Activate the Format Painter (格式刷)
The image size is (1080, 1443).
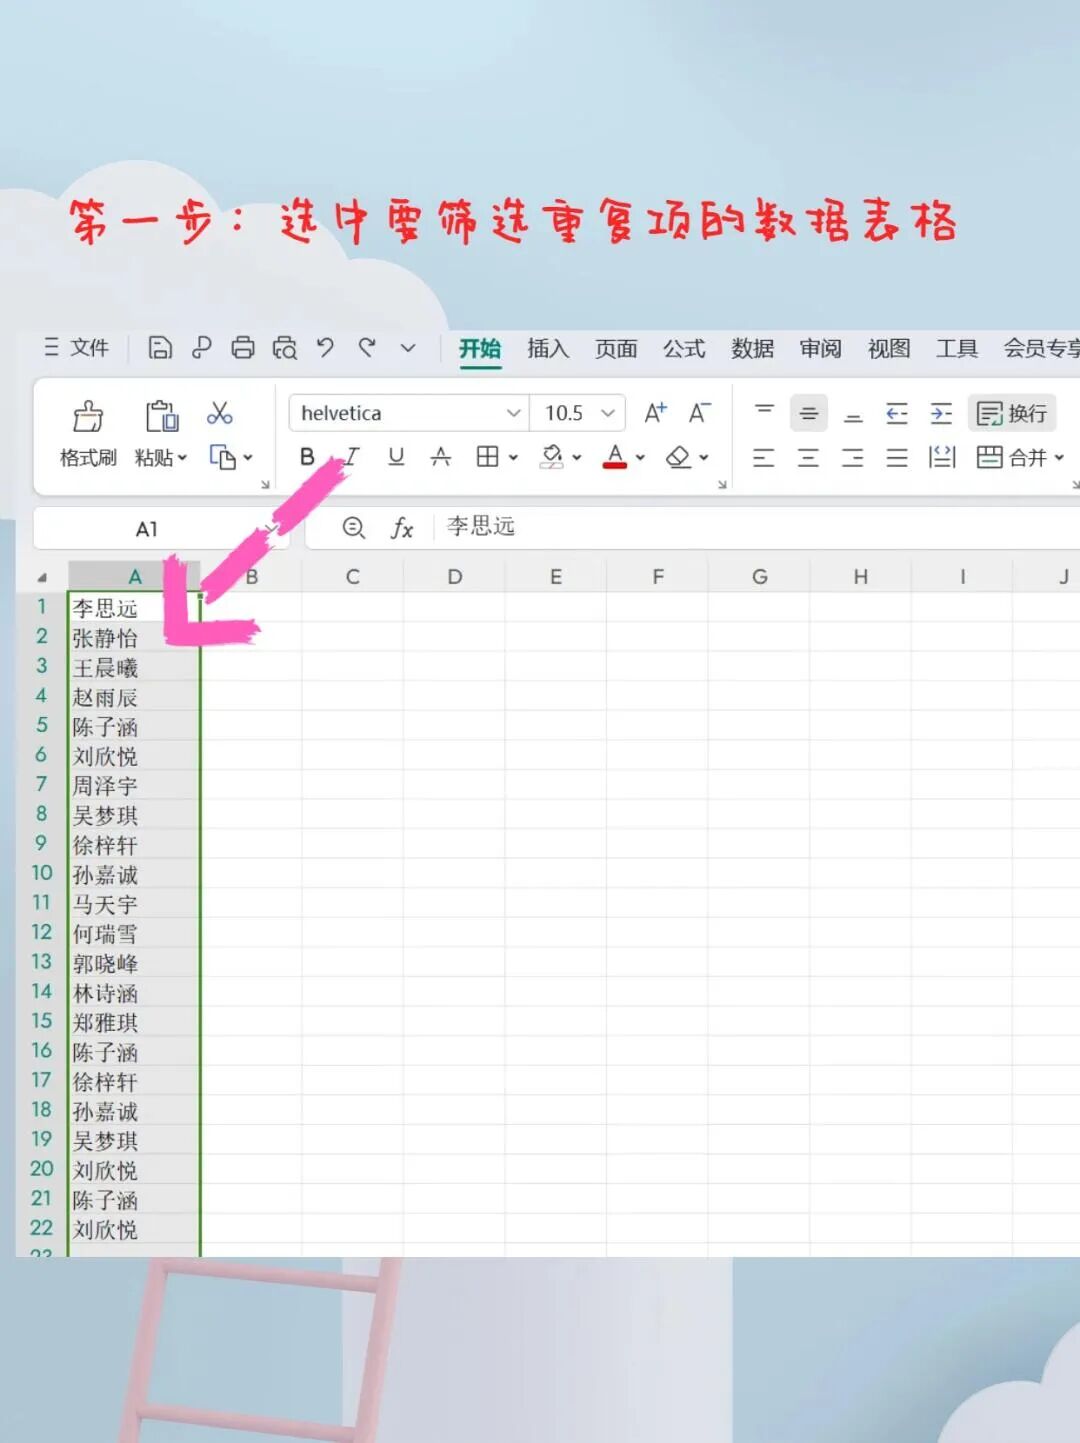point(88,435)
